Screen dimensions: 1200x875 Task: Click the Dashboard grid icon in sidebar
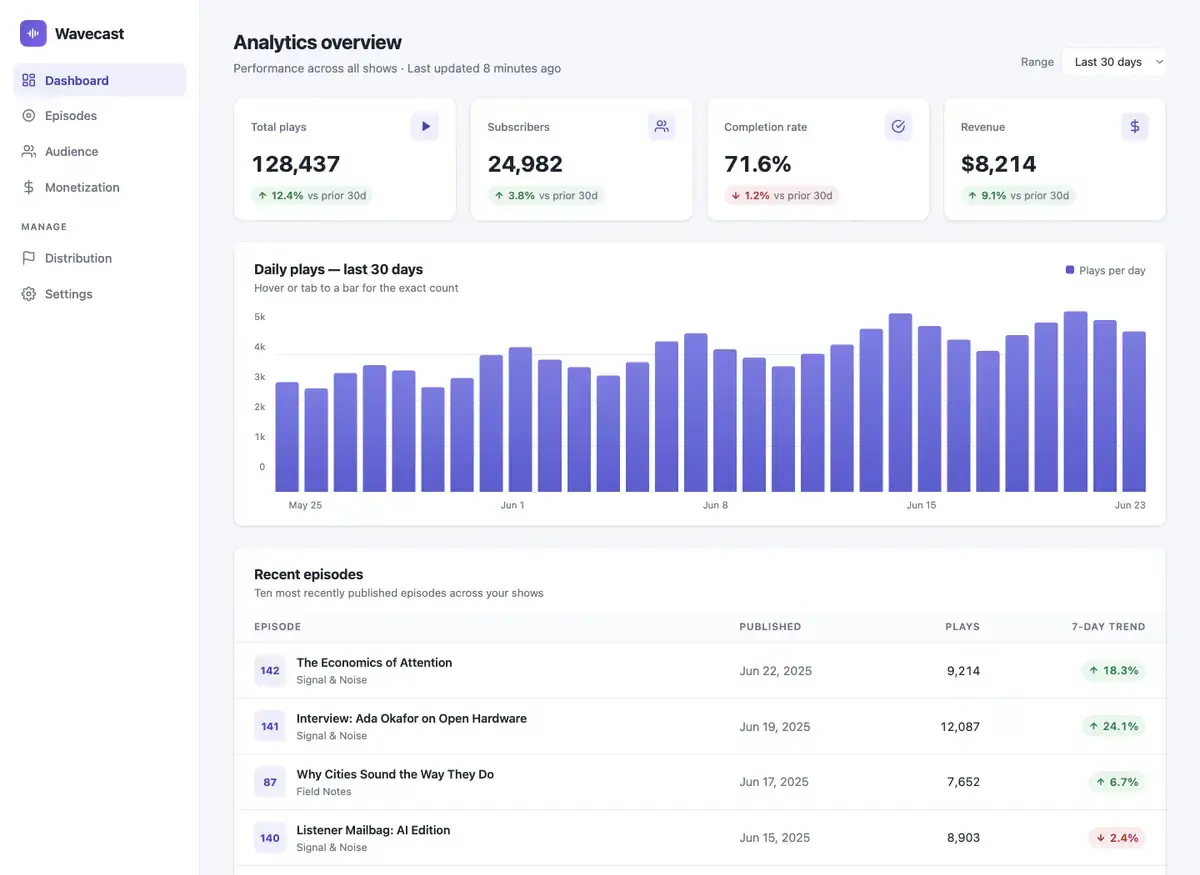29,80
